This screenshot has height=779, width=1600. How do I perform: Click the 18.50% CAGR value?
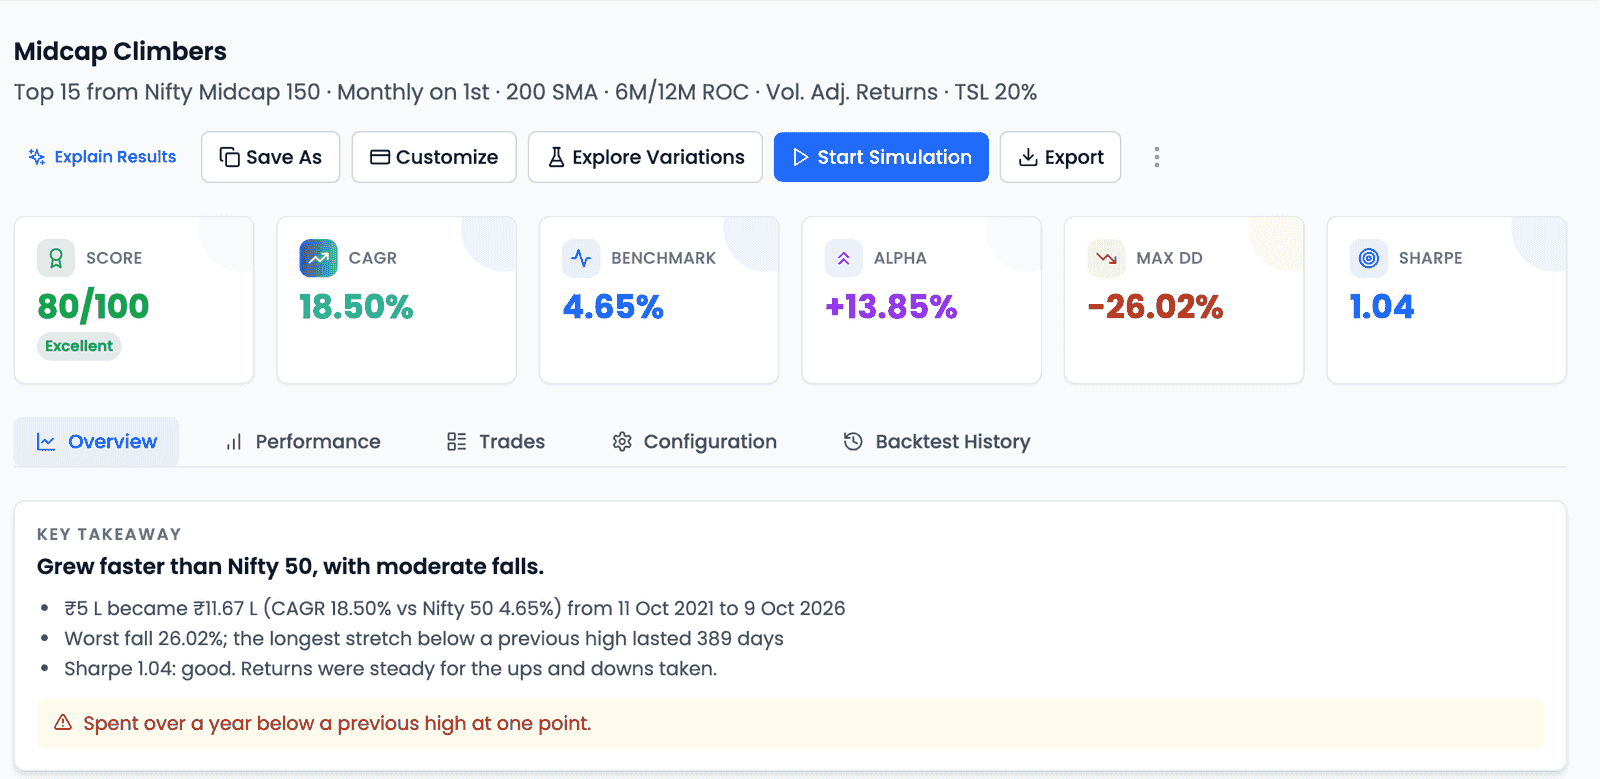click(x=356, y=306)
